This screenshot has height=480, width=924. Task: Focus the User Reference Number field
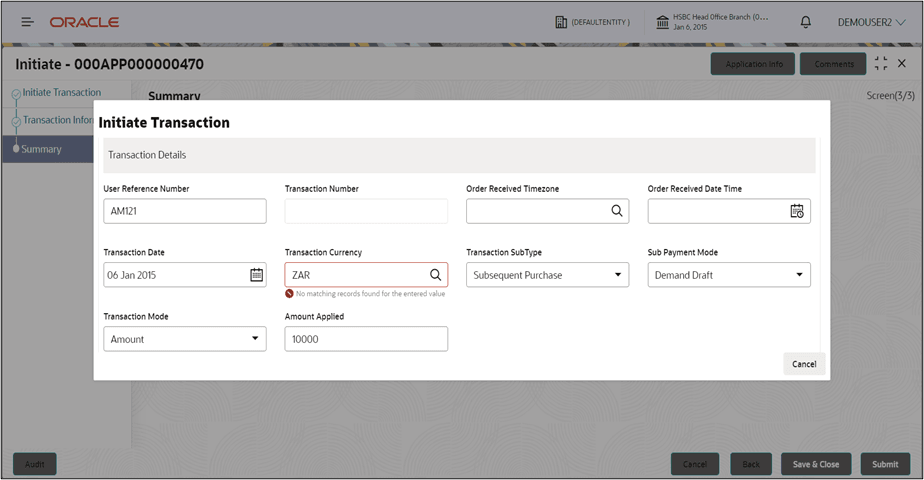click(x=185, y=211)
